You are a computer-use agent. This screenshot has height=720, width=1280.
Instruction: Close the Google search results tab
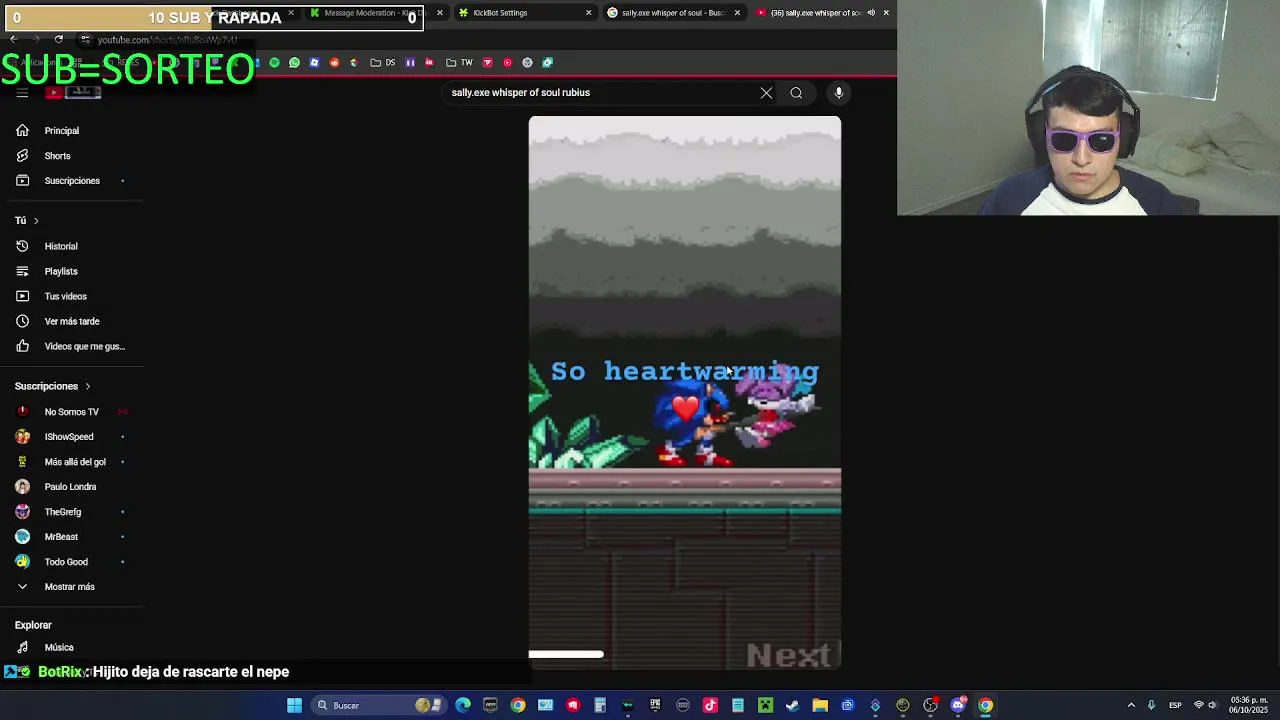(x=737, y=13)
